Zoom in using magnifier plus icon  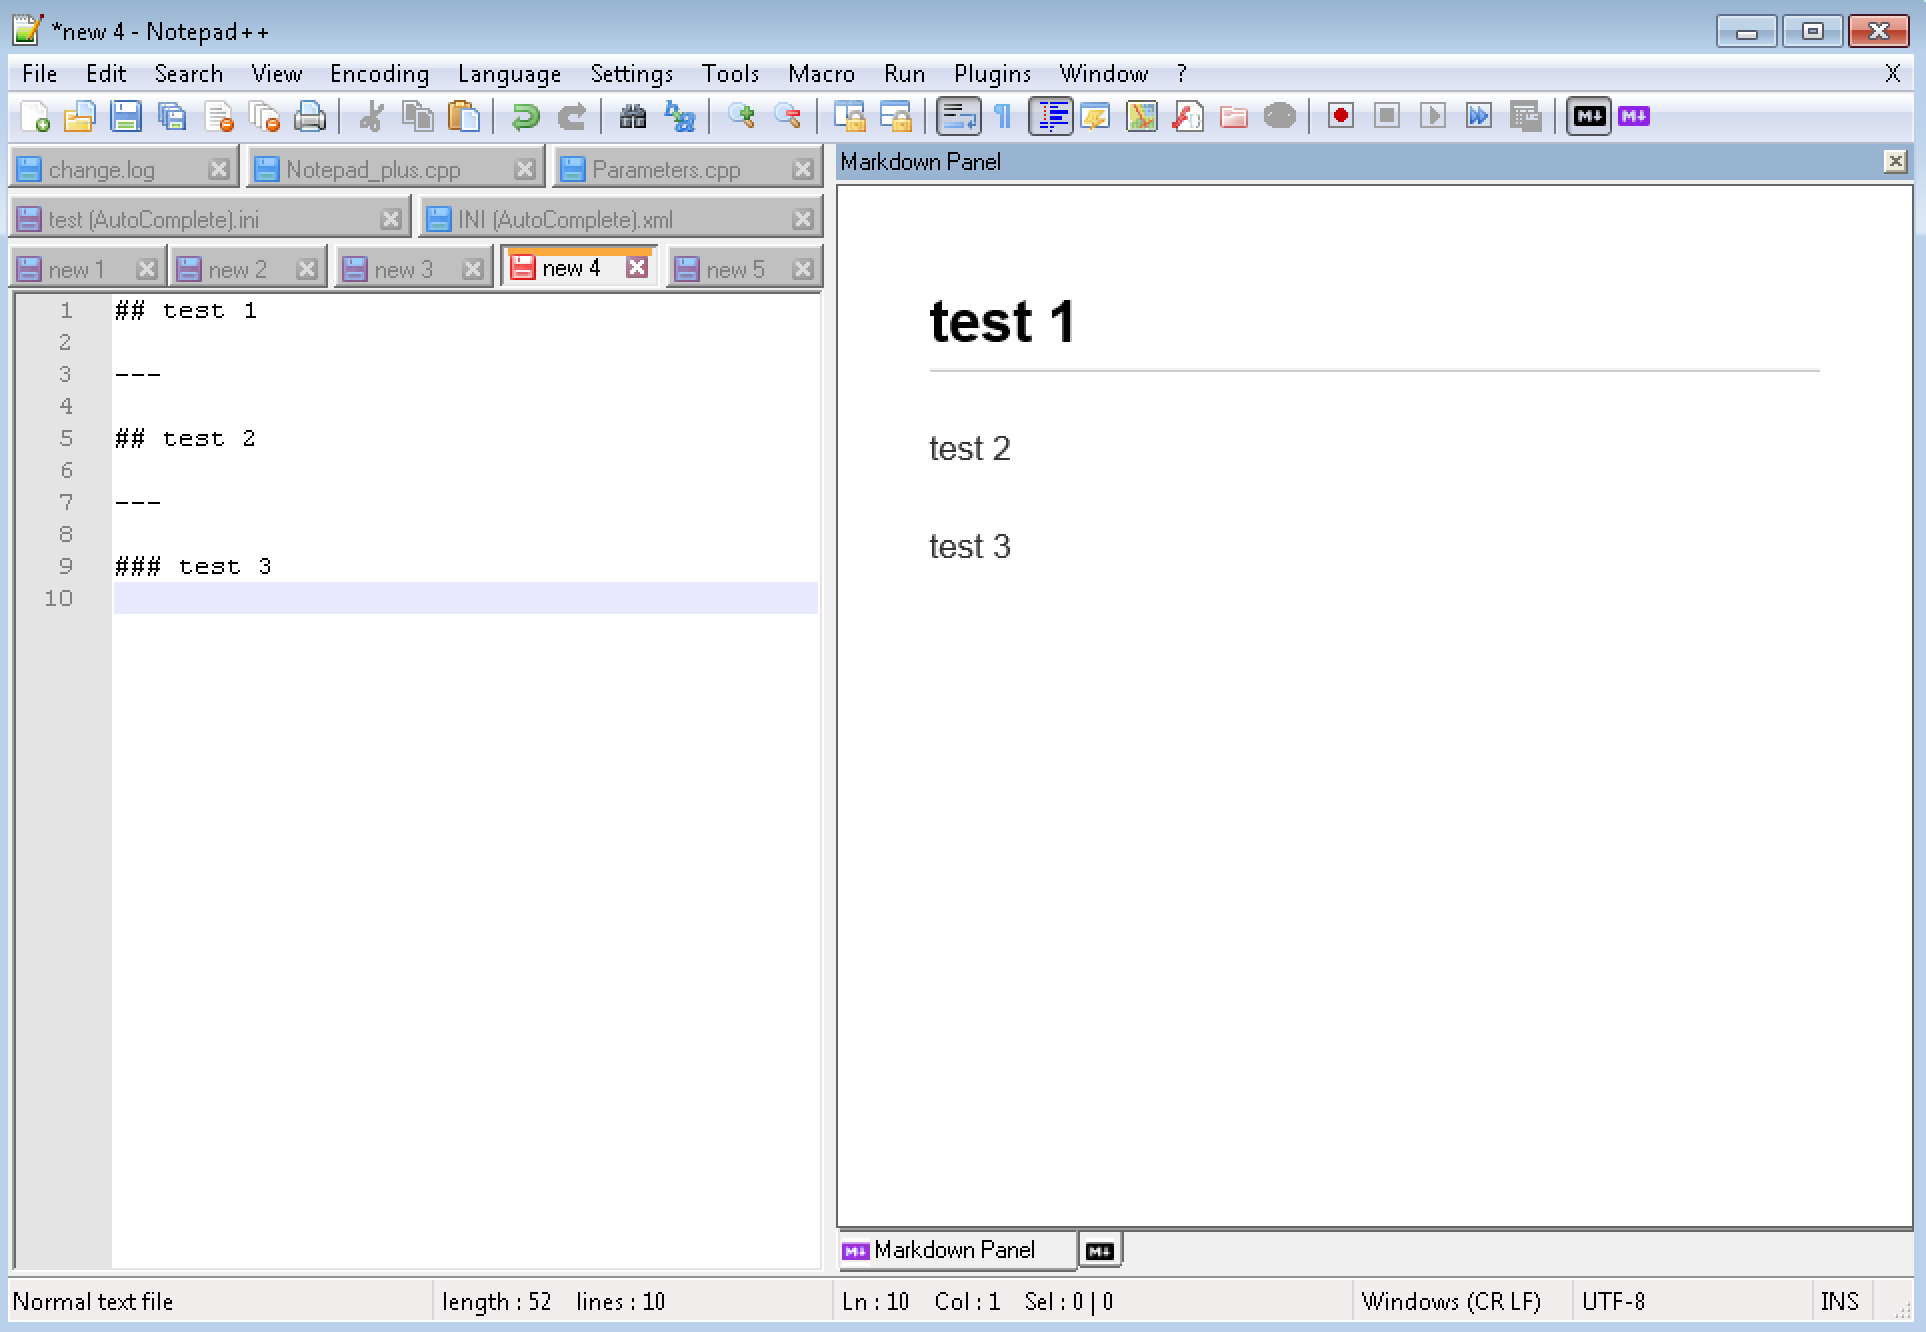pyautogui.click(x=741, y=117)
